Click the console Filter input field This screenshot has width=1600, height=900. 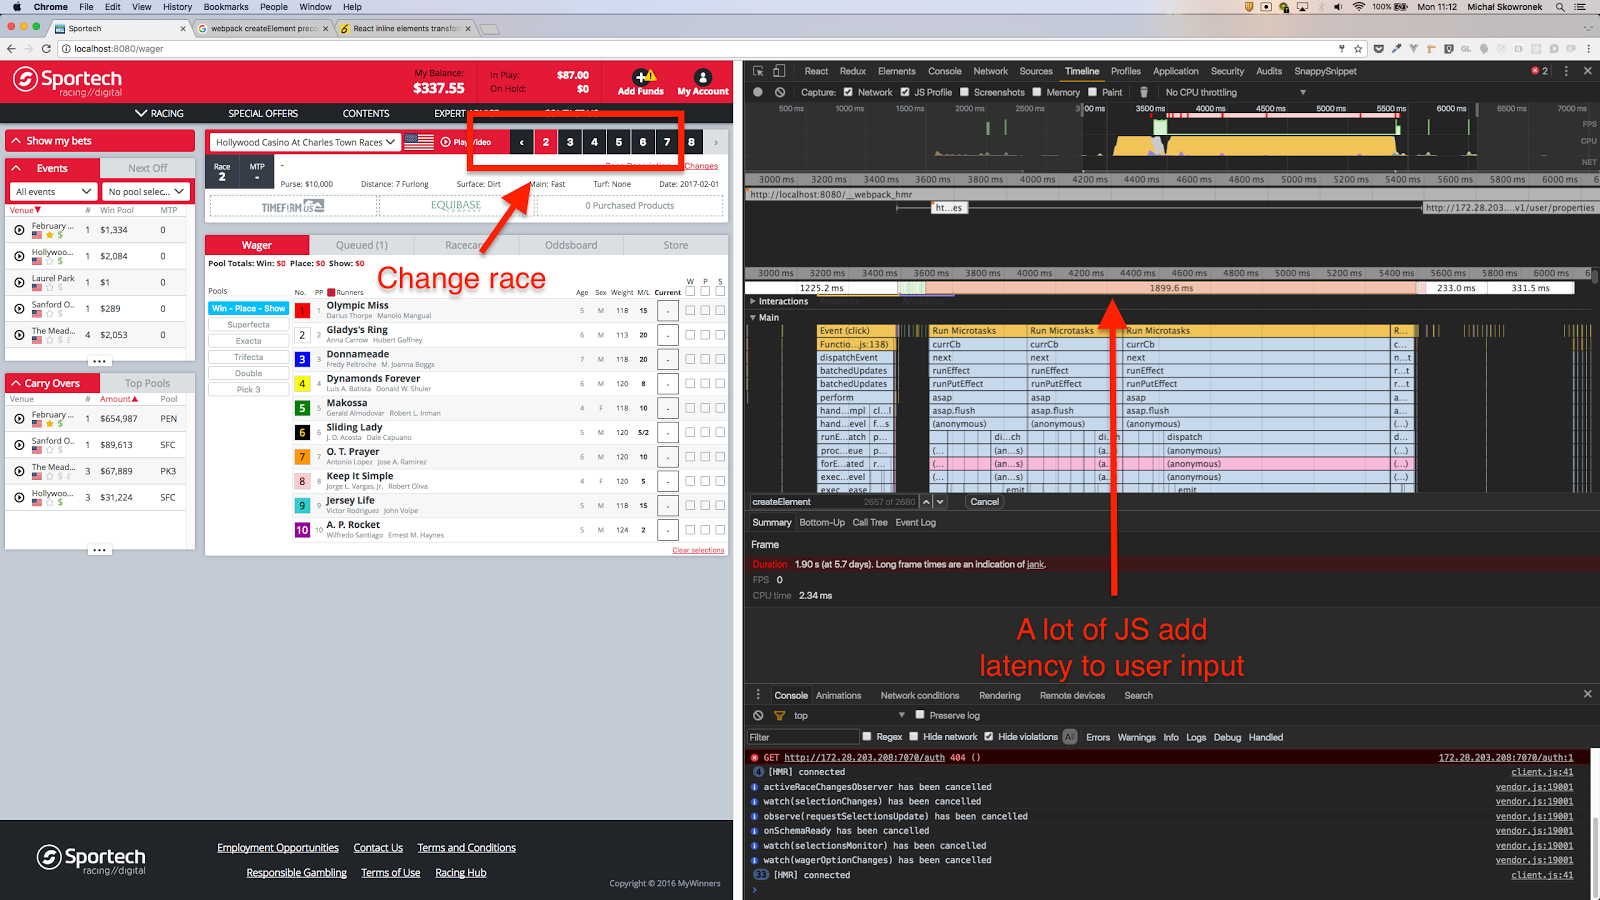click(x=803, y=737)
